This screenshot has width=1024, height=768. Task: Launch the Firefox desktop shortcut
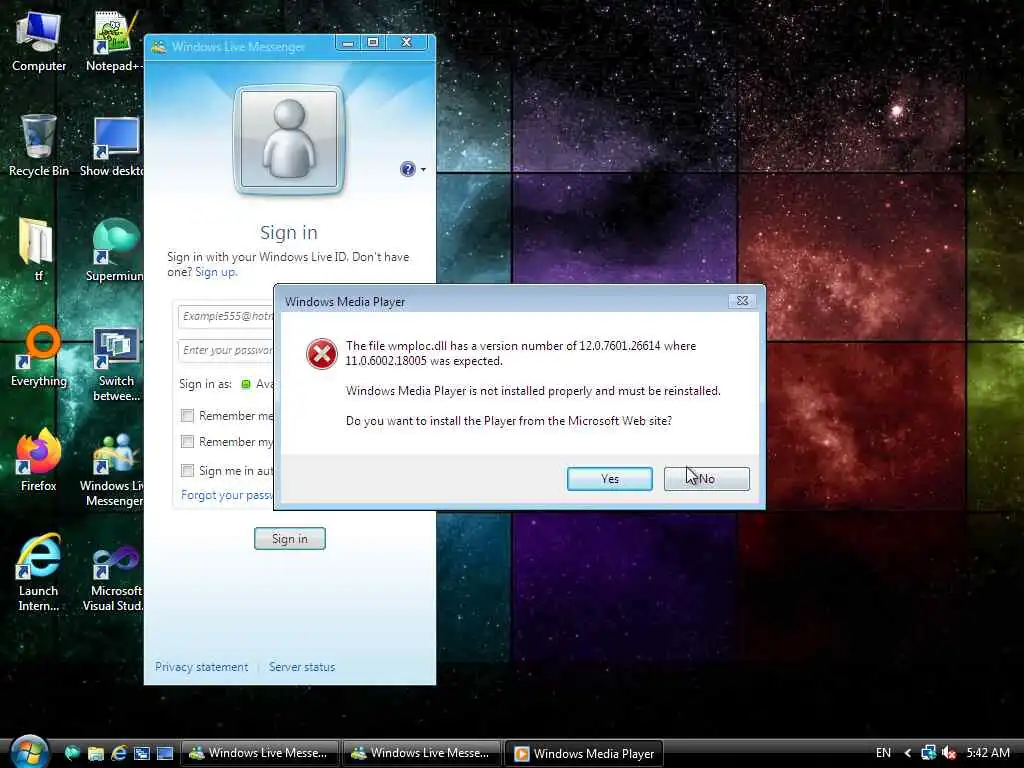[x=39, y=460]
